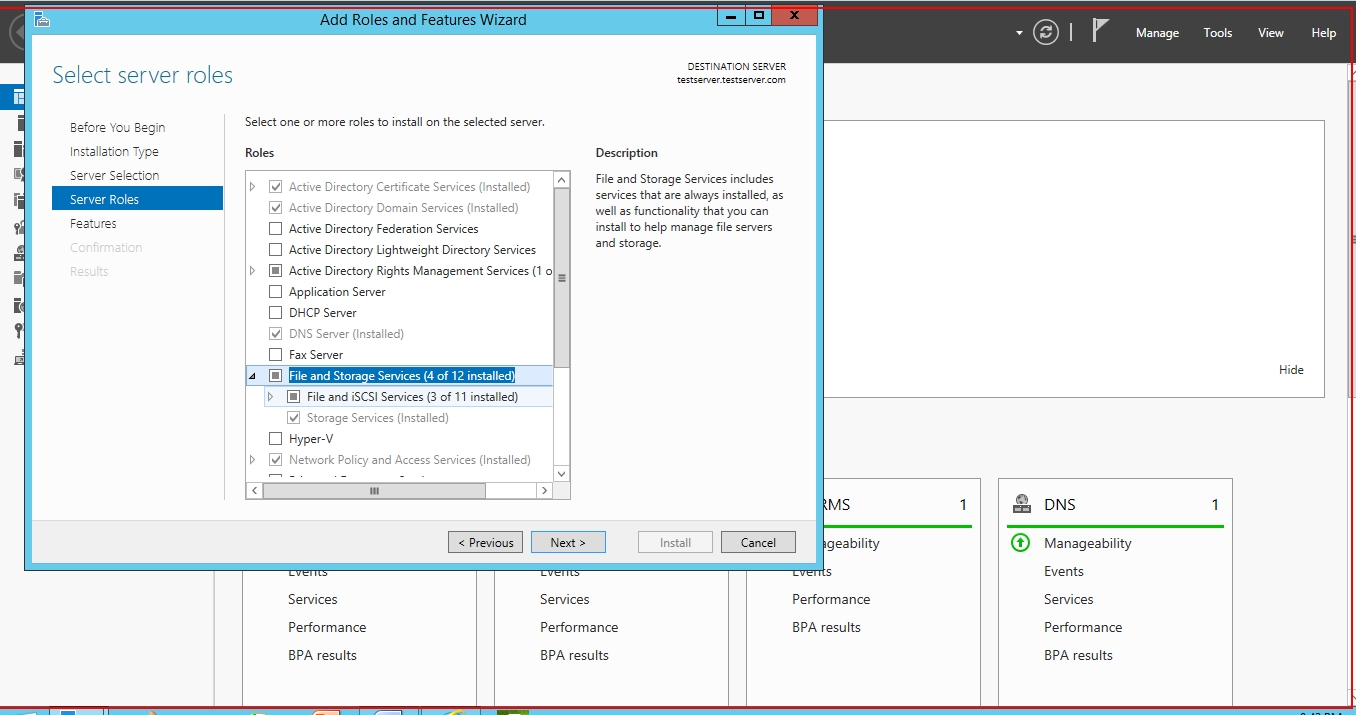The width and height of the screenshot is (1356, 715).
Task: Expand Active Directory Rights Management Services
Action: click(x=252, y=271)
